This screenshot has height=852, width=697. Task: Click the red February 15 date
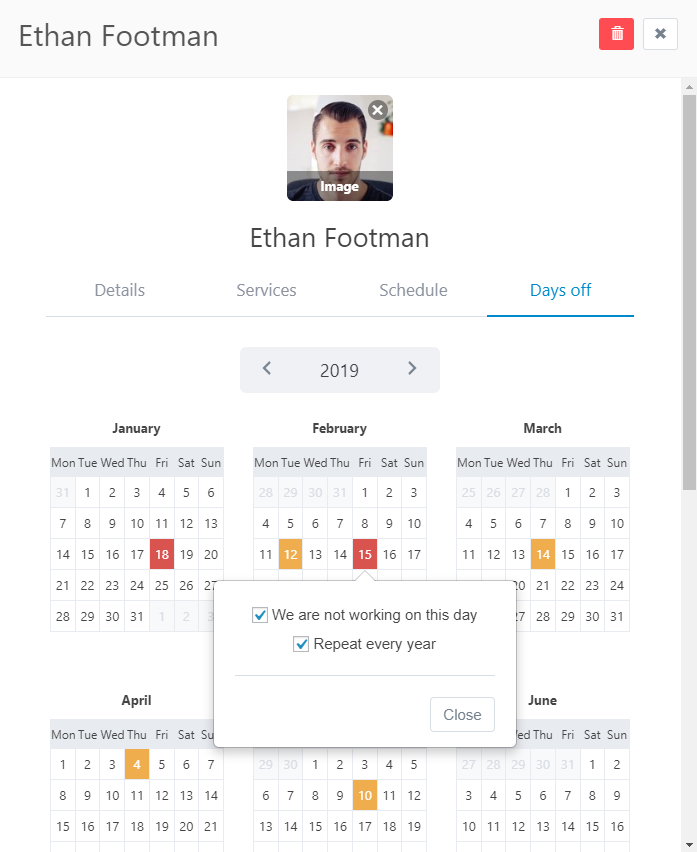(365, 554)
